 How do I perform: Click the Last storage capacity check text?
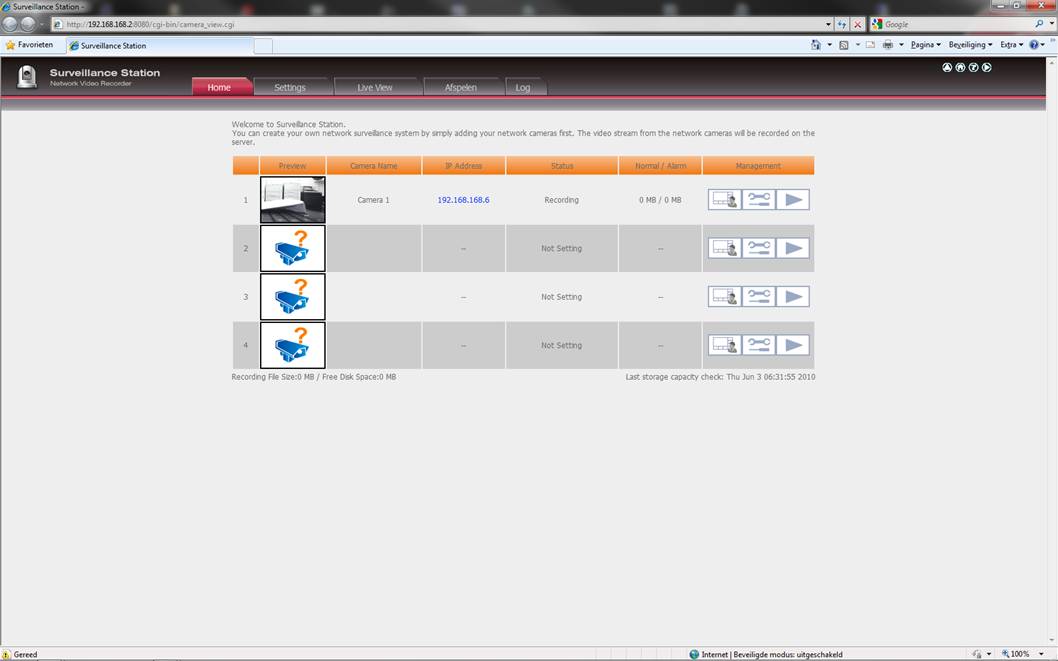click(x=720, y=377)
